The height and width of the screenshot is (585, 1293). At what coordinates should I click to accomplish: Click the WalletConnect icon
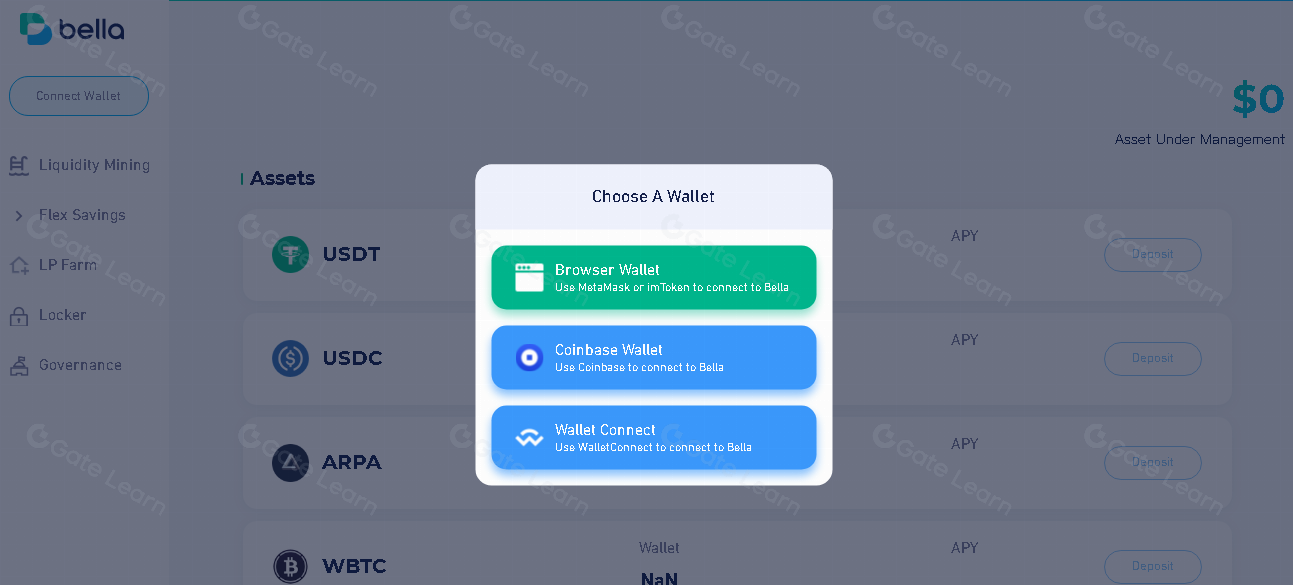click(x=529, y=437)
